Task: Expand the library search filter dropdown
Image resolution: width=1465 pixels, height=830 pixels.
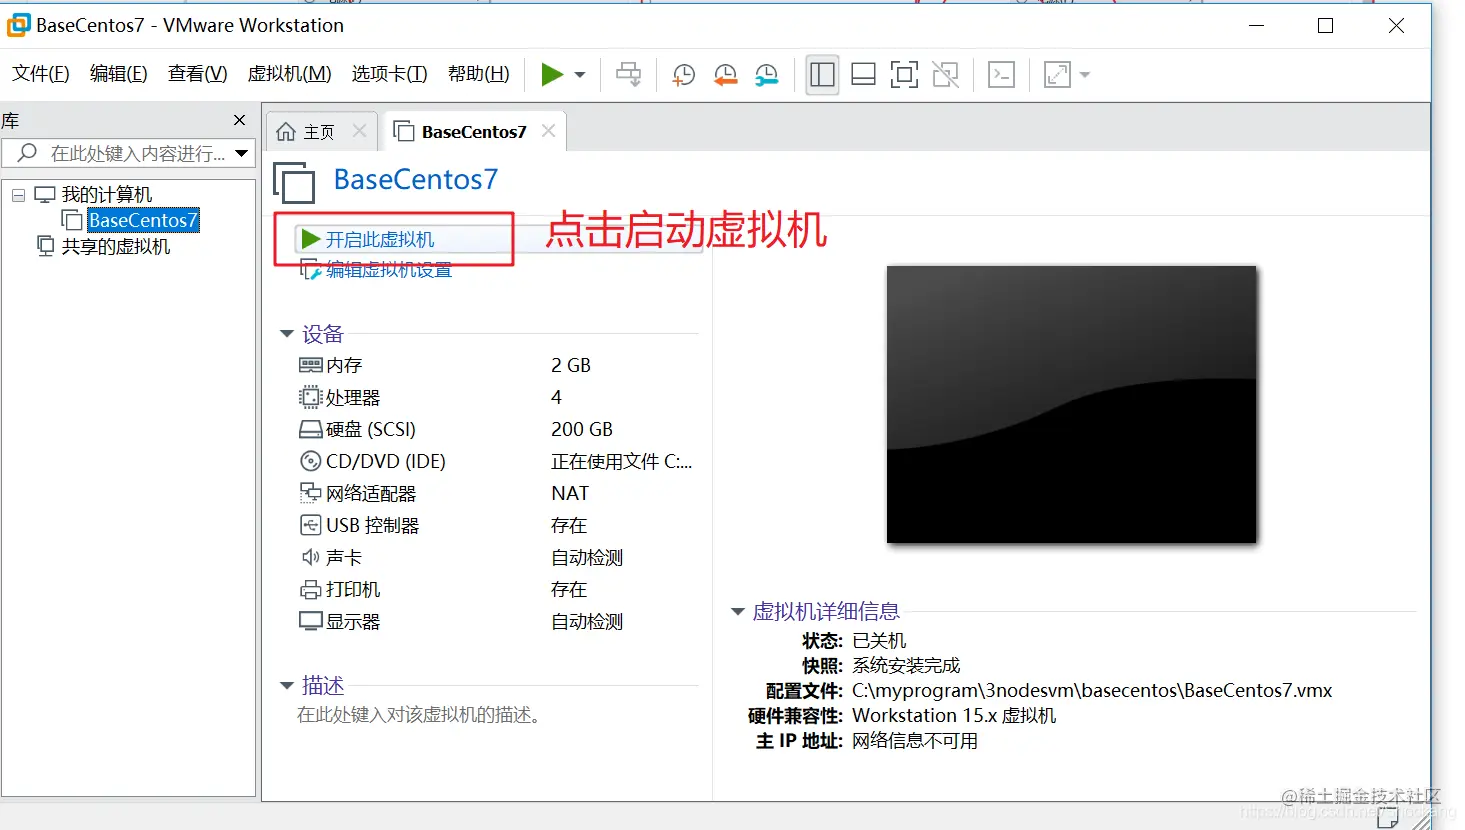Action: coord(241,153)
